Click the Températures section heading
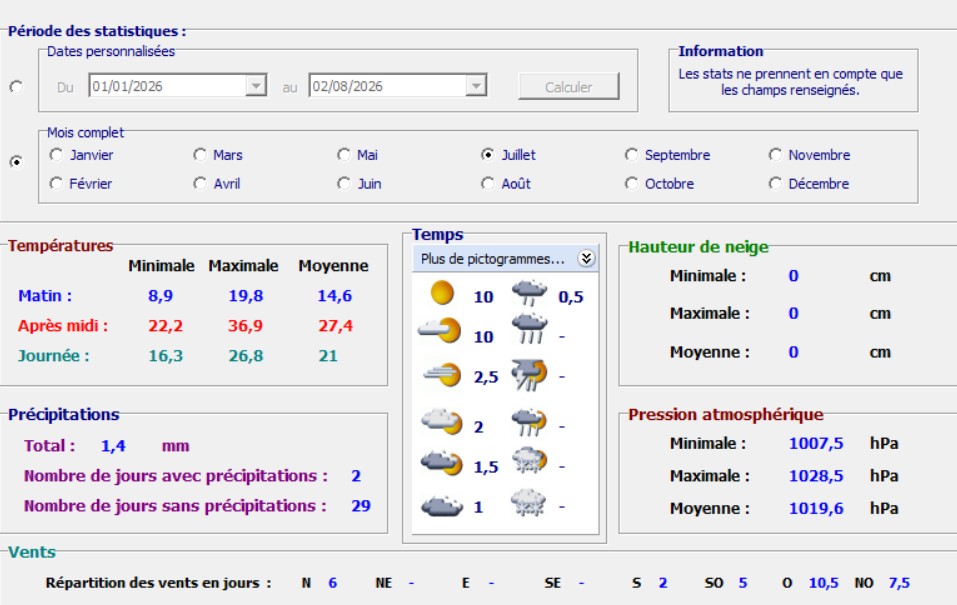Viewport: 957px width, 605px height. [60, 245]
